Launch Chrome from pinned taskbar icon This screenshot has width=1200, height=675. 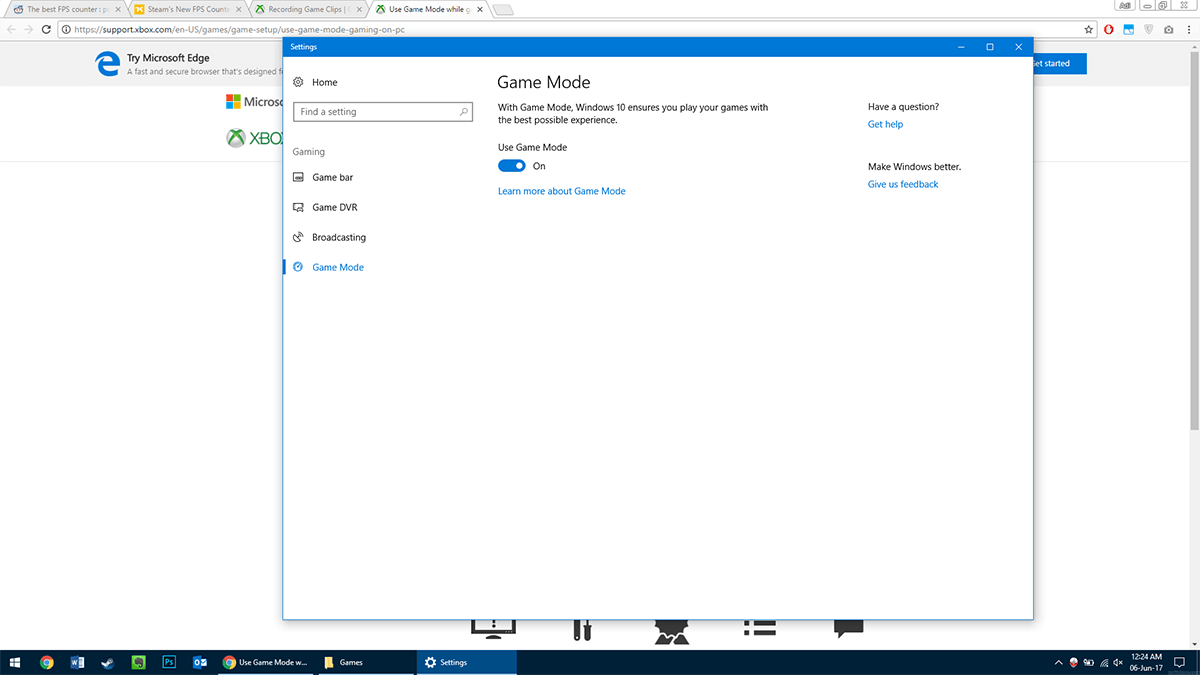(x=47, y=662)
